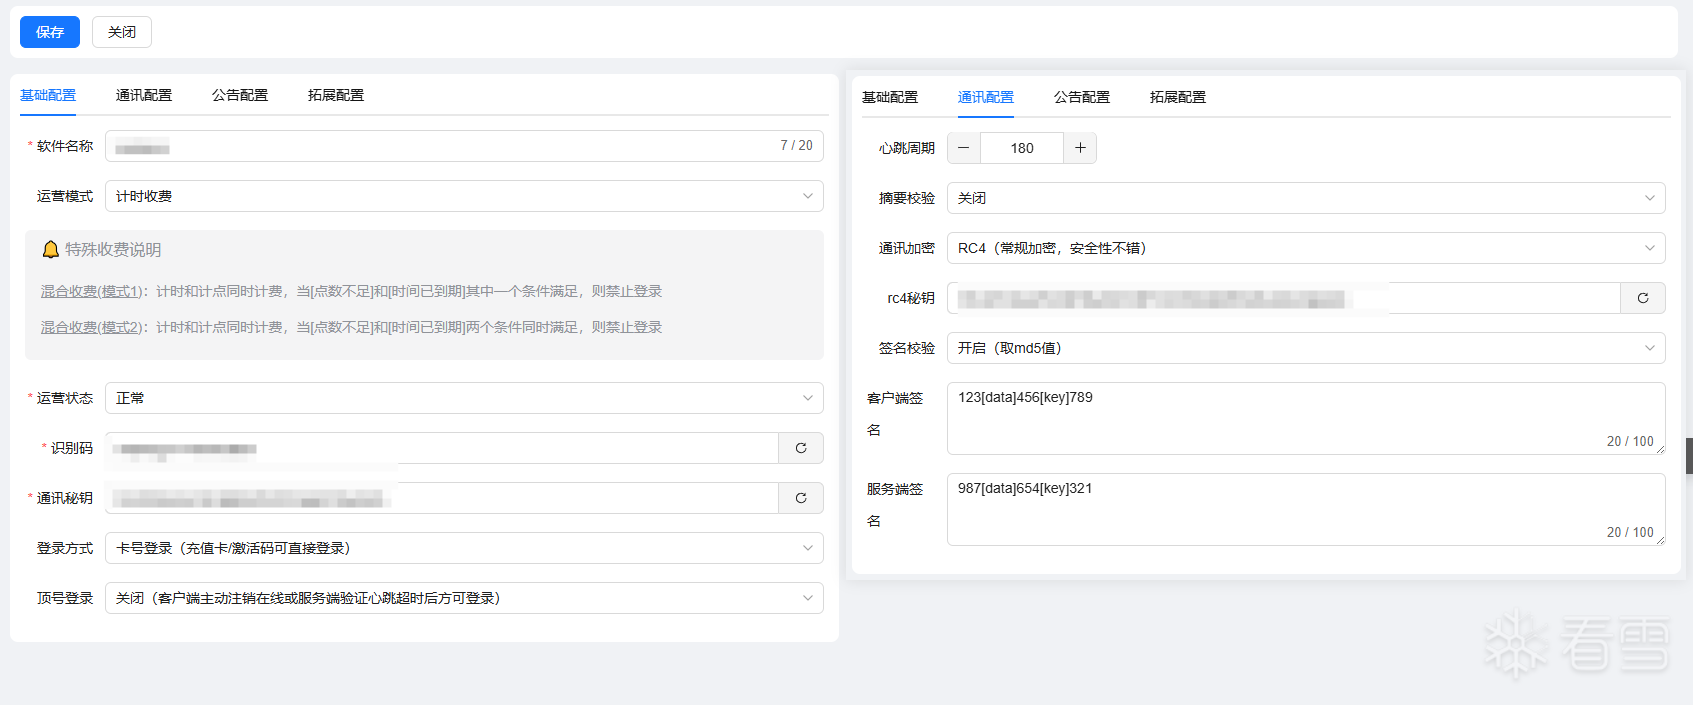Click the 摘要校验 dropdown chevron arrow

coord(1650,198)
